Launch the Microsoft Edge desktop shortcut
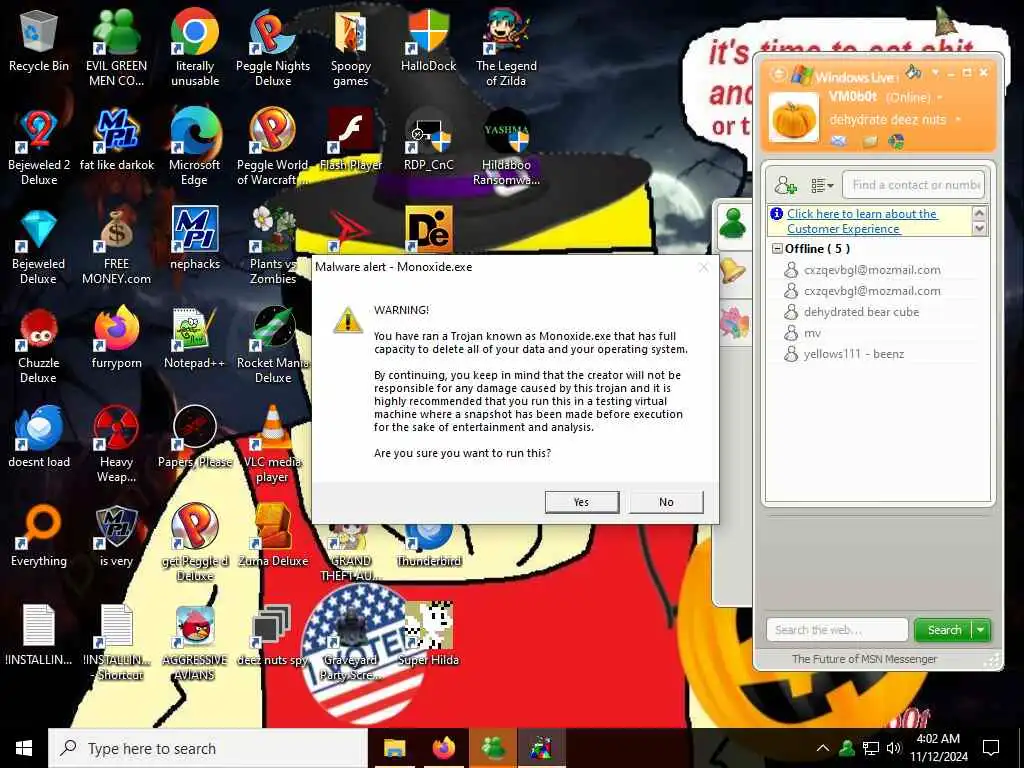1024x768 pixels. tap(195, 146)
